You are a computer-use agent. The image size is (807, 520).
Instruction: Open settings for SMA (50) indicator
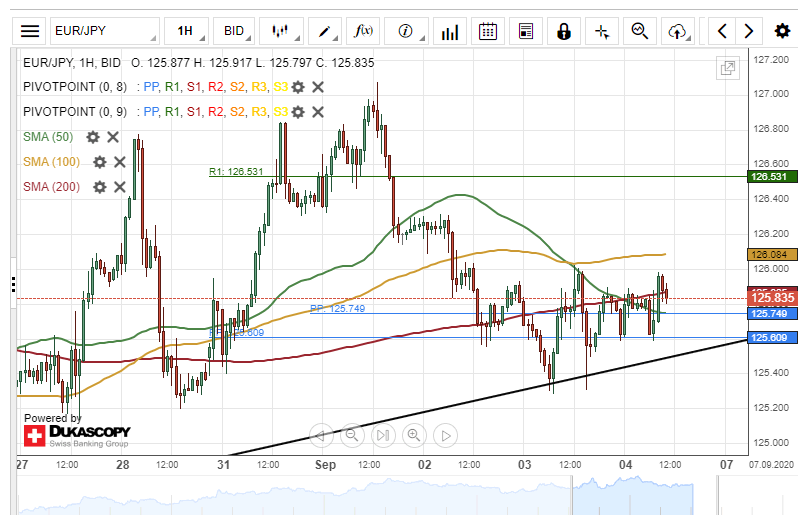click(93, 137)
